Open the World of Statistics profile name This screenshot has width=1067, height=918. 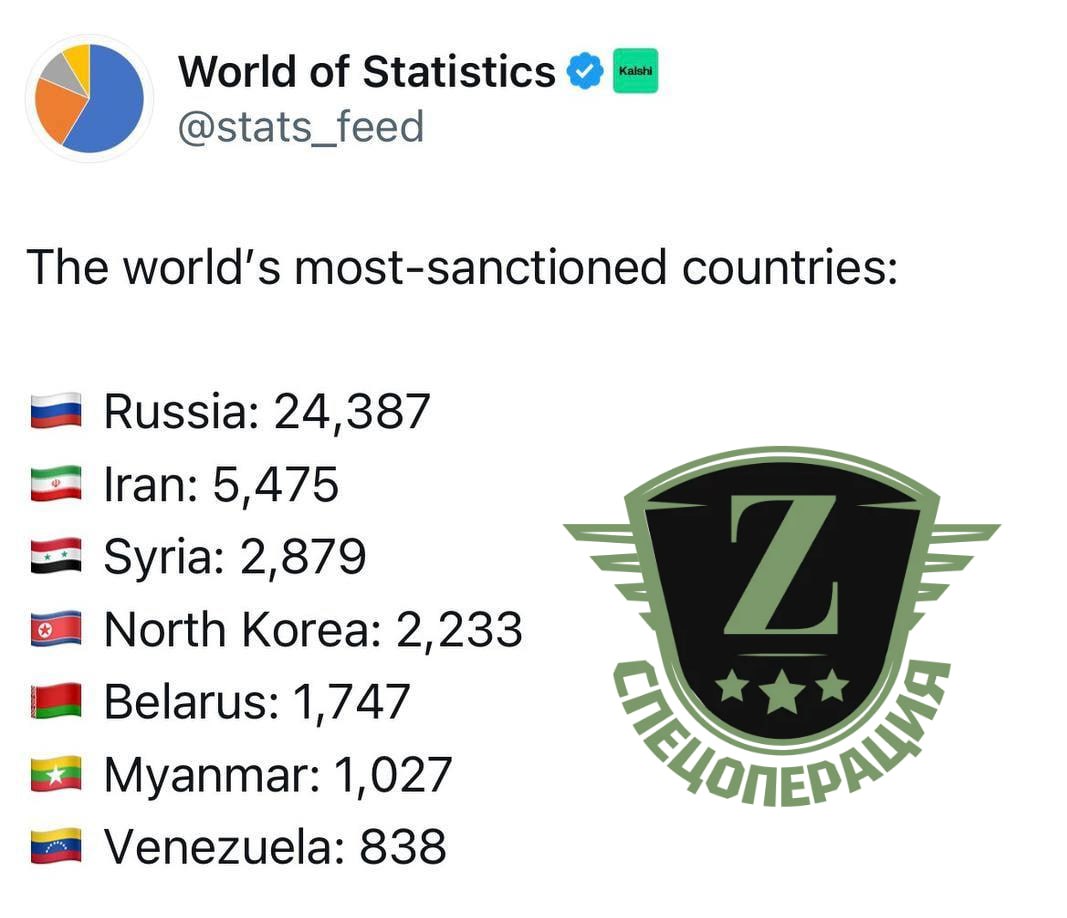(x=367, y=71)
